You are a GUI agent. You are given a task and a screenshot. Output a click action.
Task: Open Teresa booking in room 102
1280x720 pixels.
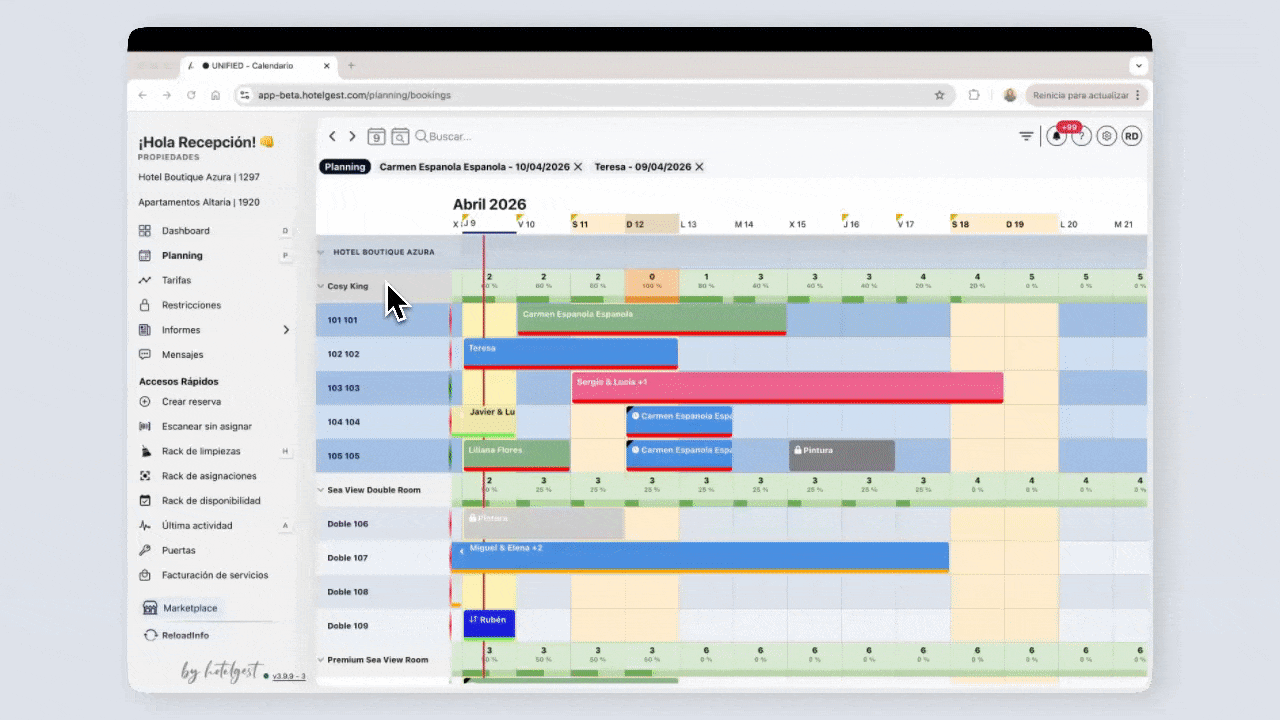571,353
